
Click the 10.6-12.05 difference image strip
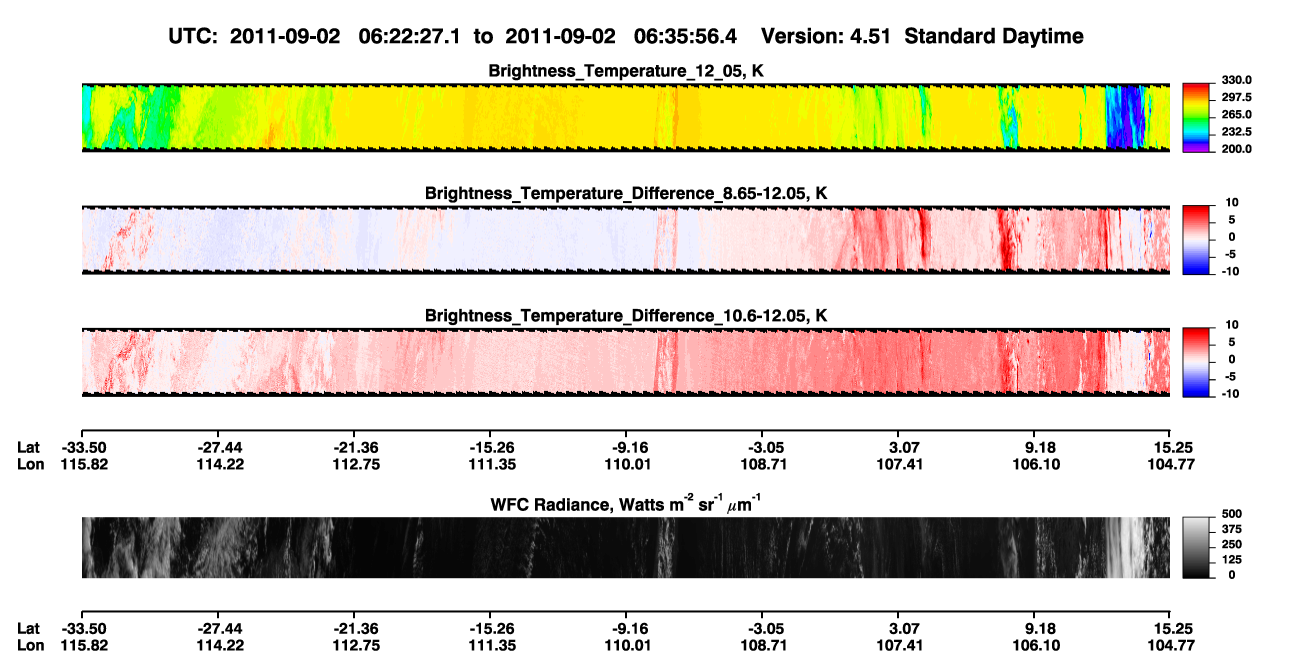[x=626, y=362]
